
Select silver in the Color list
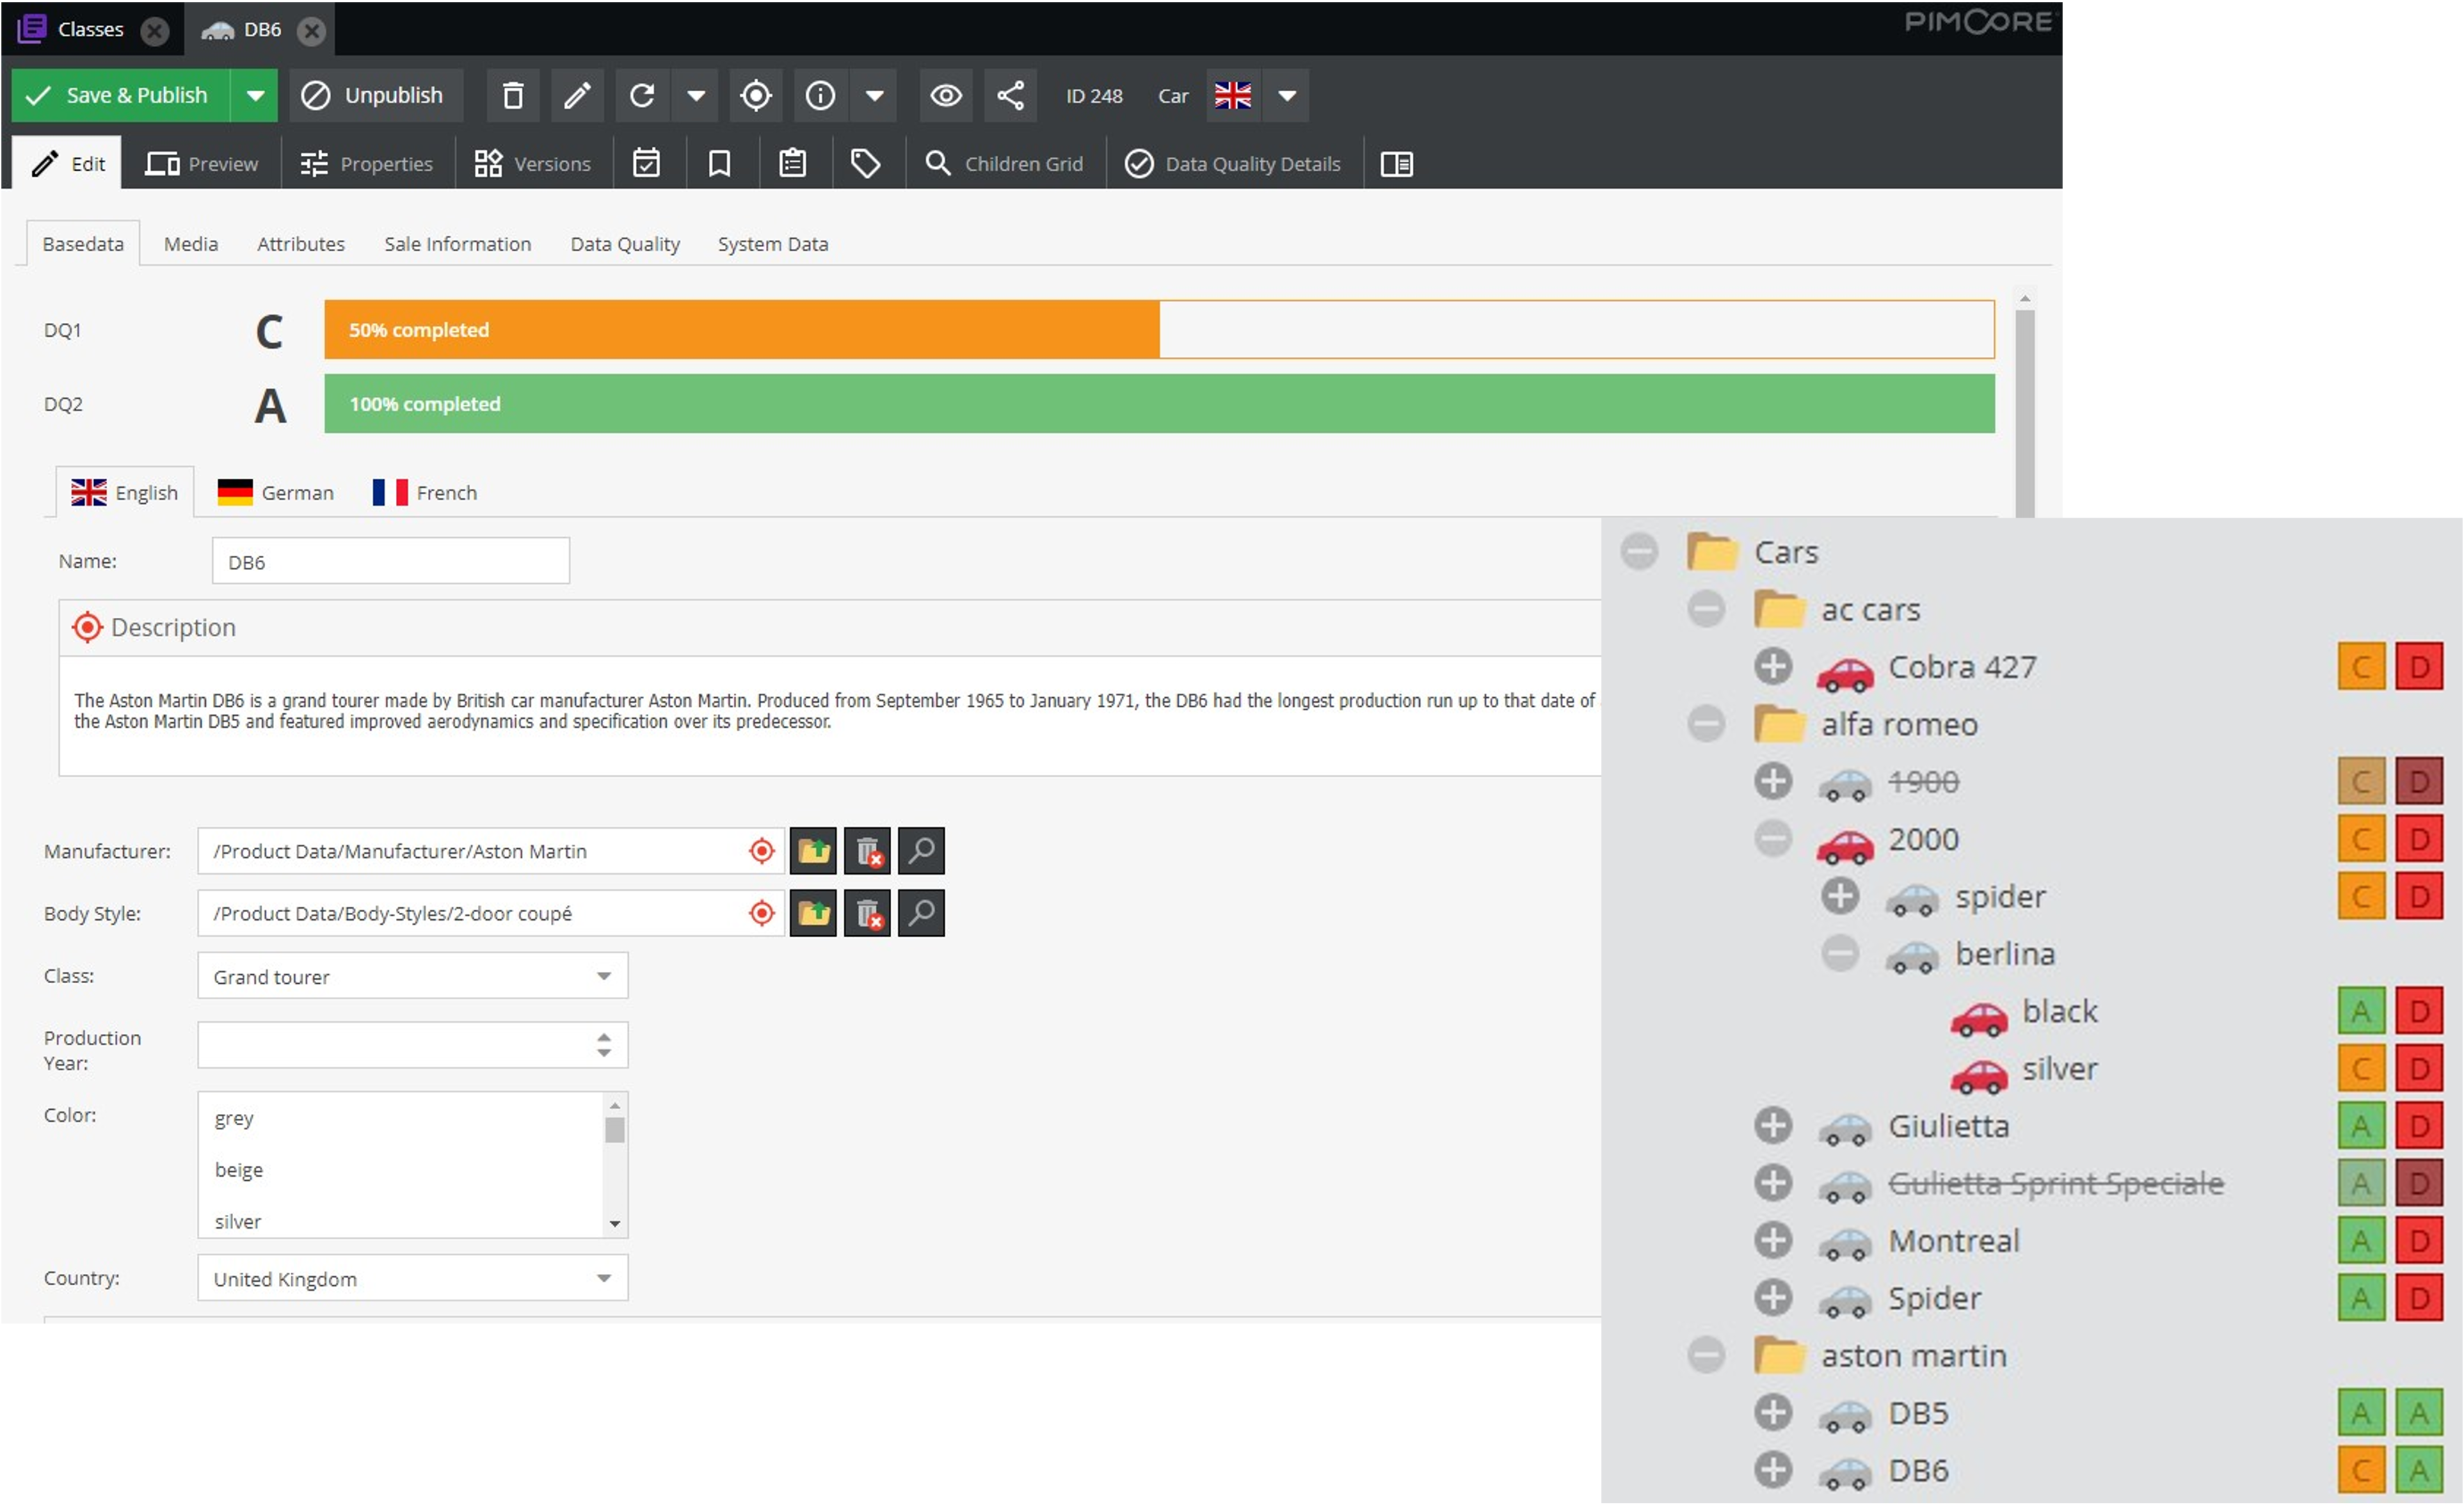238,1222
